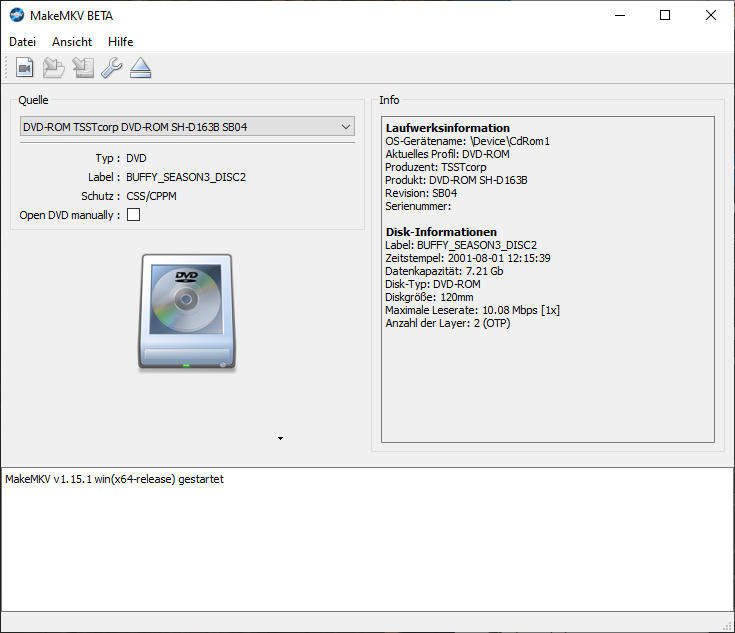Click the 'Diskgröße: 120mm' line

pyautogui.click(x=429, y=297)
